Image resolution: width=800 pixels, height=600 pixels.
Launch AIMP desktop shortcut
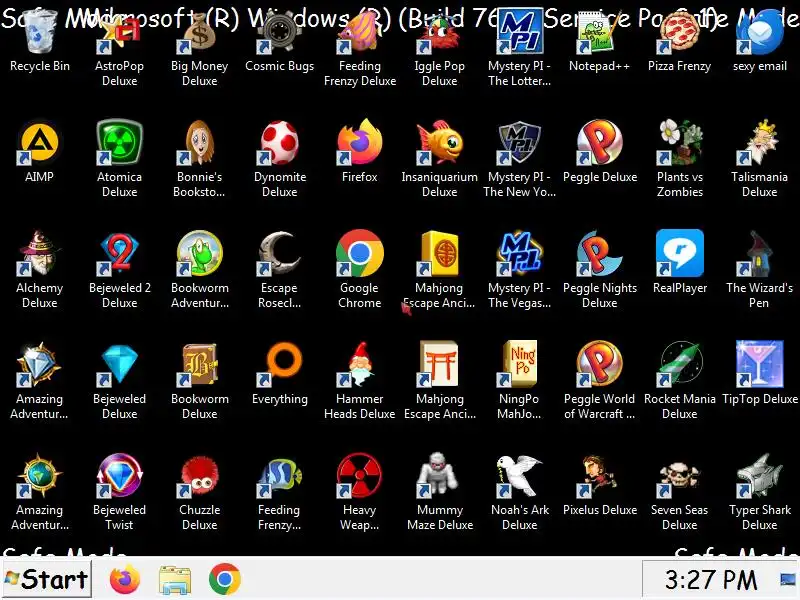(x=39, y=143)
